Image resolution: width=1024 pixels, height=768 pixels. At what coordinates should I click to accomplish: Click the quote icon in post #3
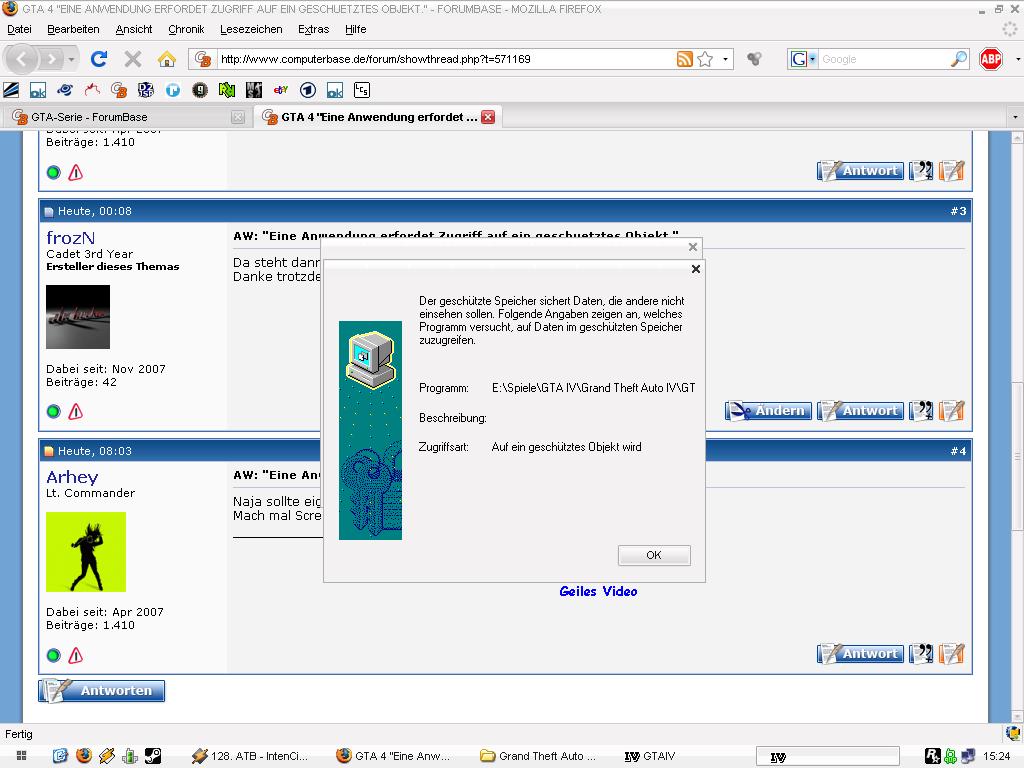(921, 411)
